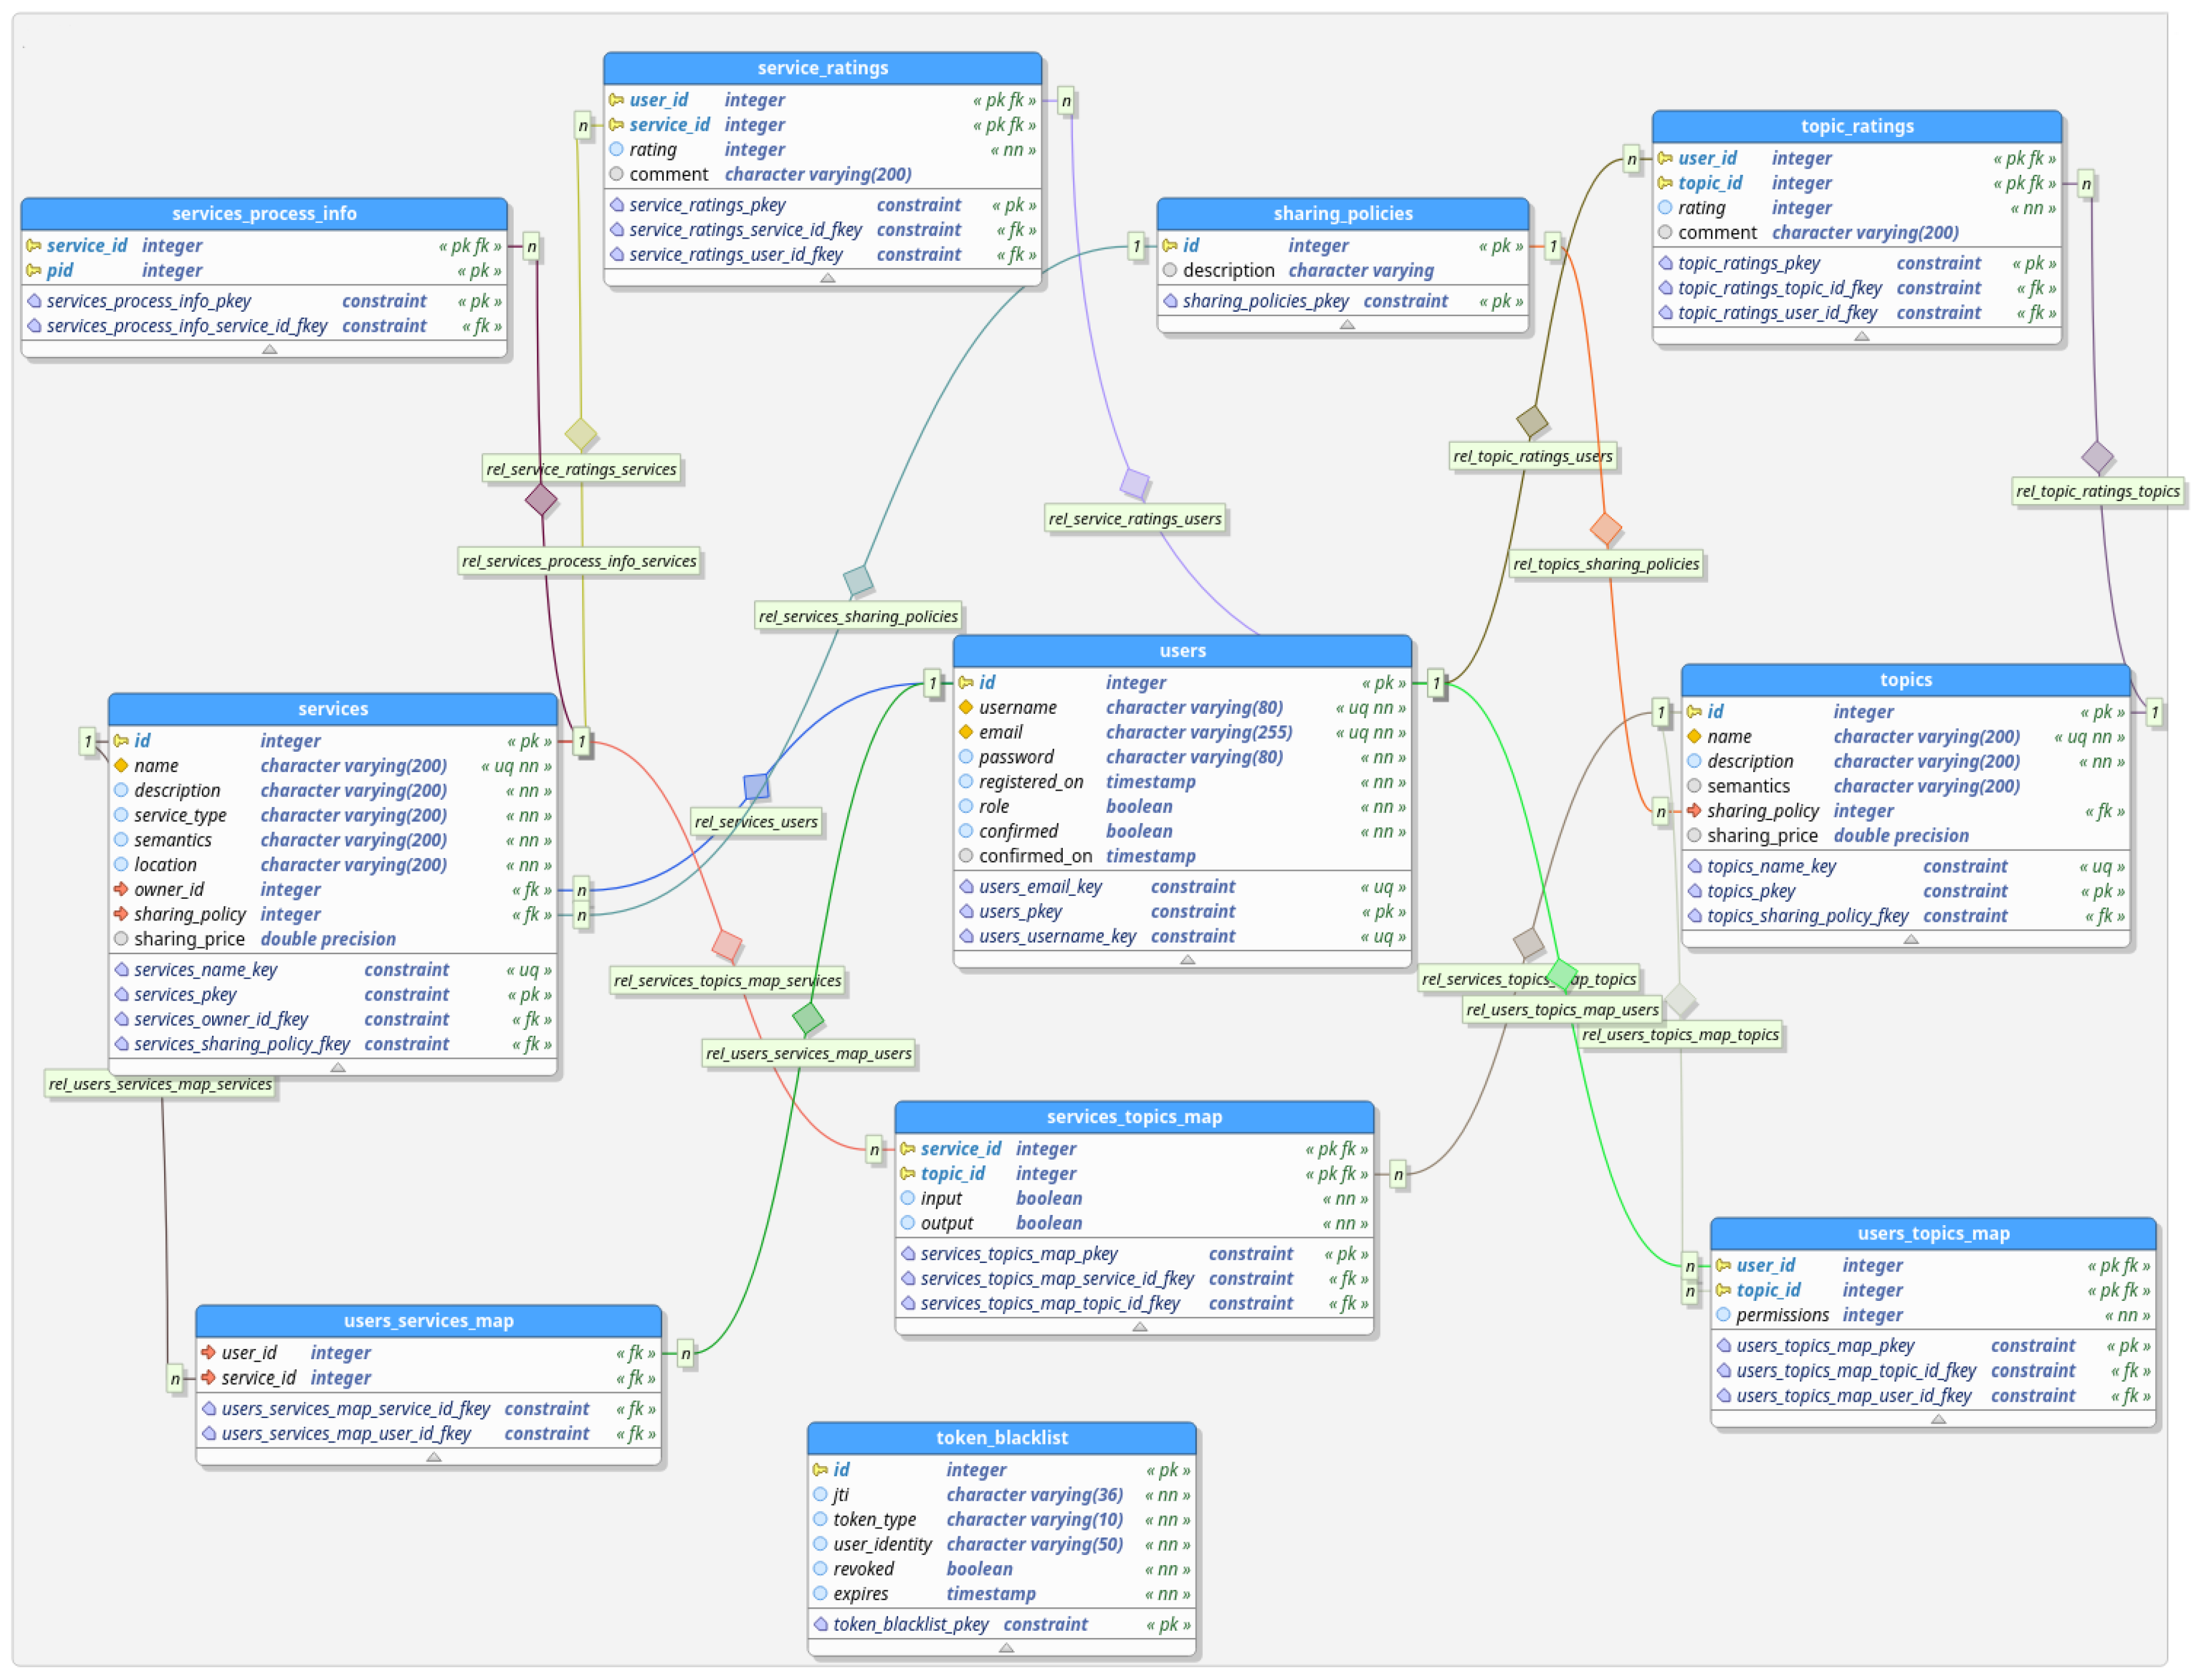Click the foreign key arrow beside topics sharing_policy
This screenshot has height=1680, width=2202.
(x=1694, y=811)
